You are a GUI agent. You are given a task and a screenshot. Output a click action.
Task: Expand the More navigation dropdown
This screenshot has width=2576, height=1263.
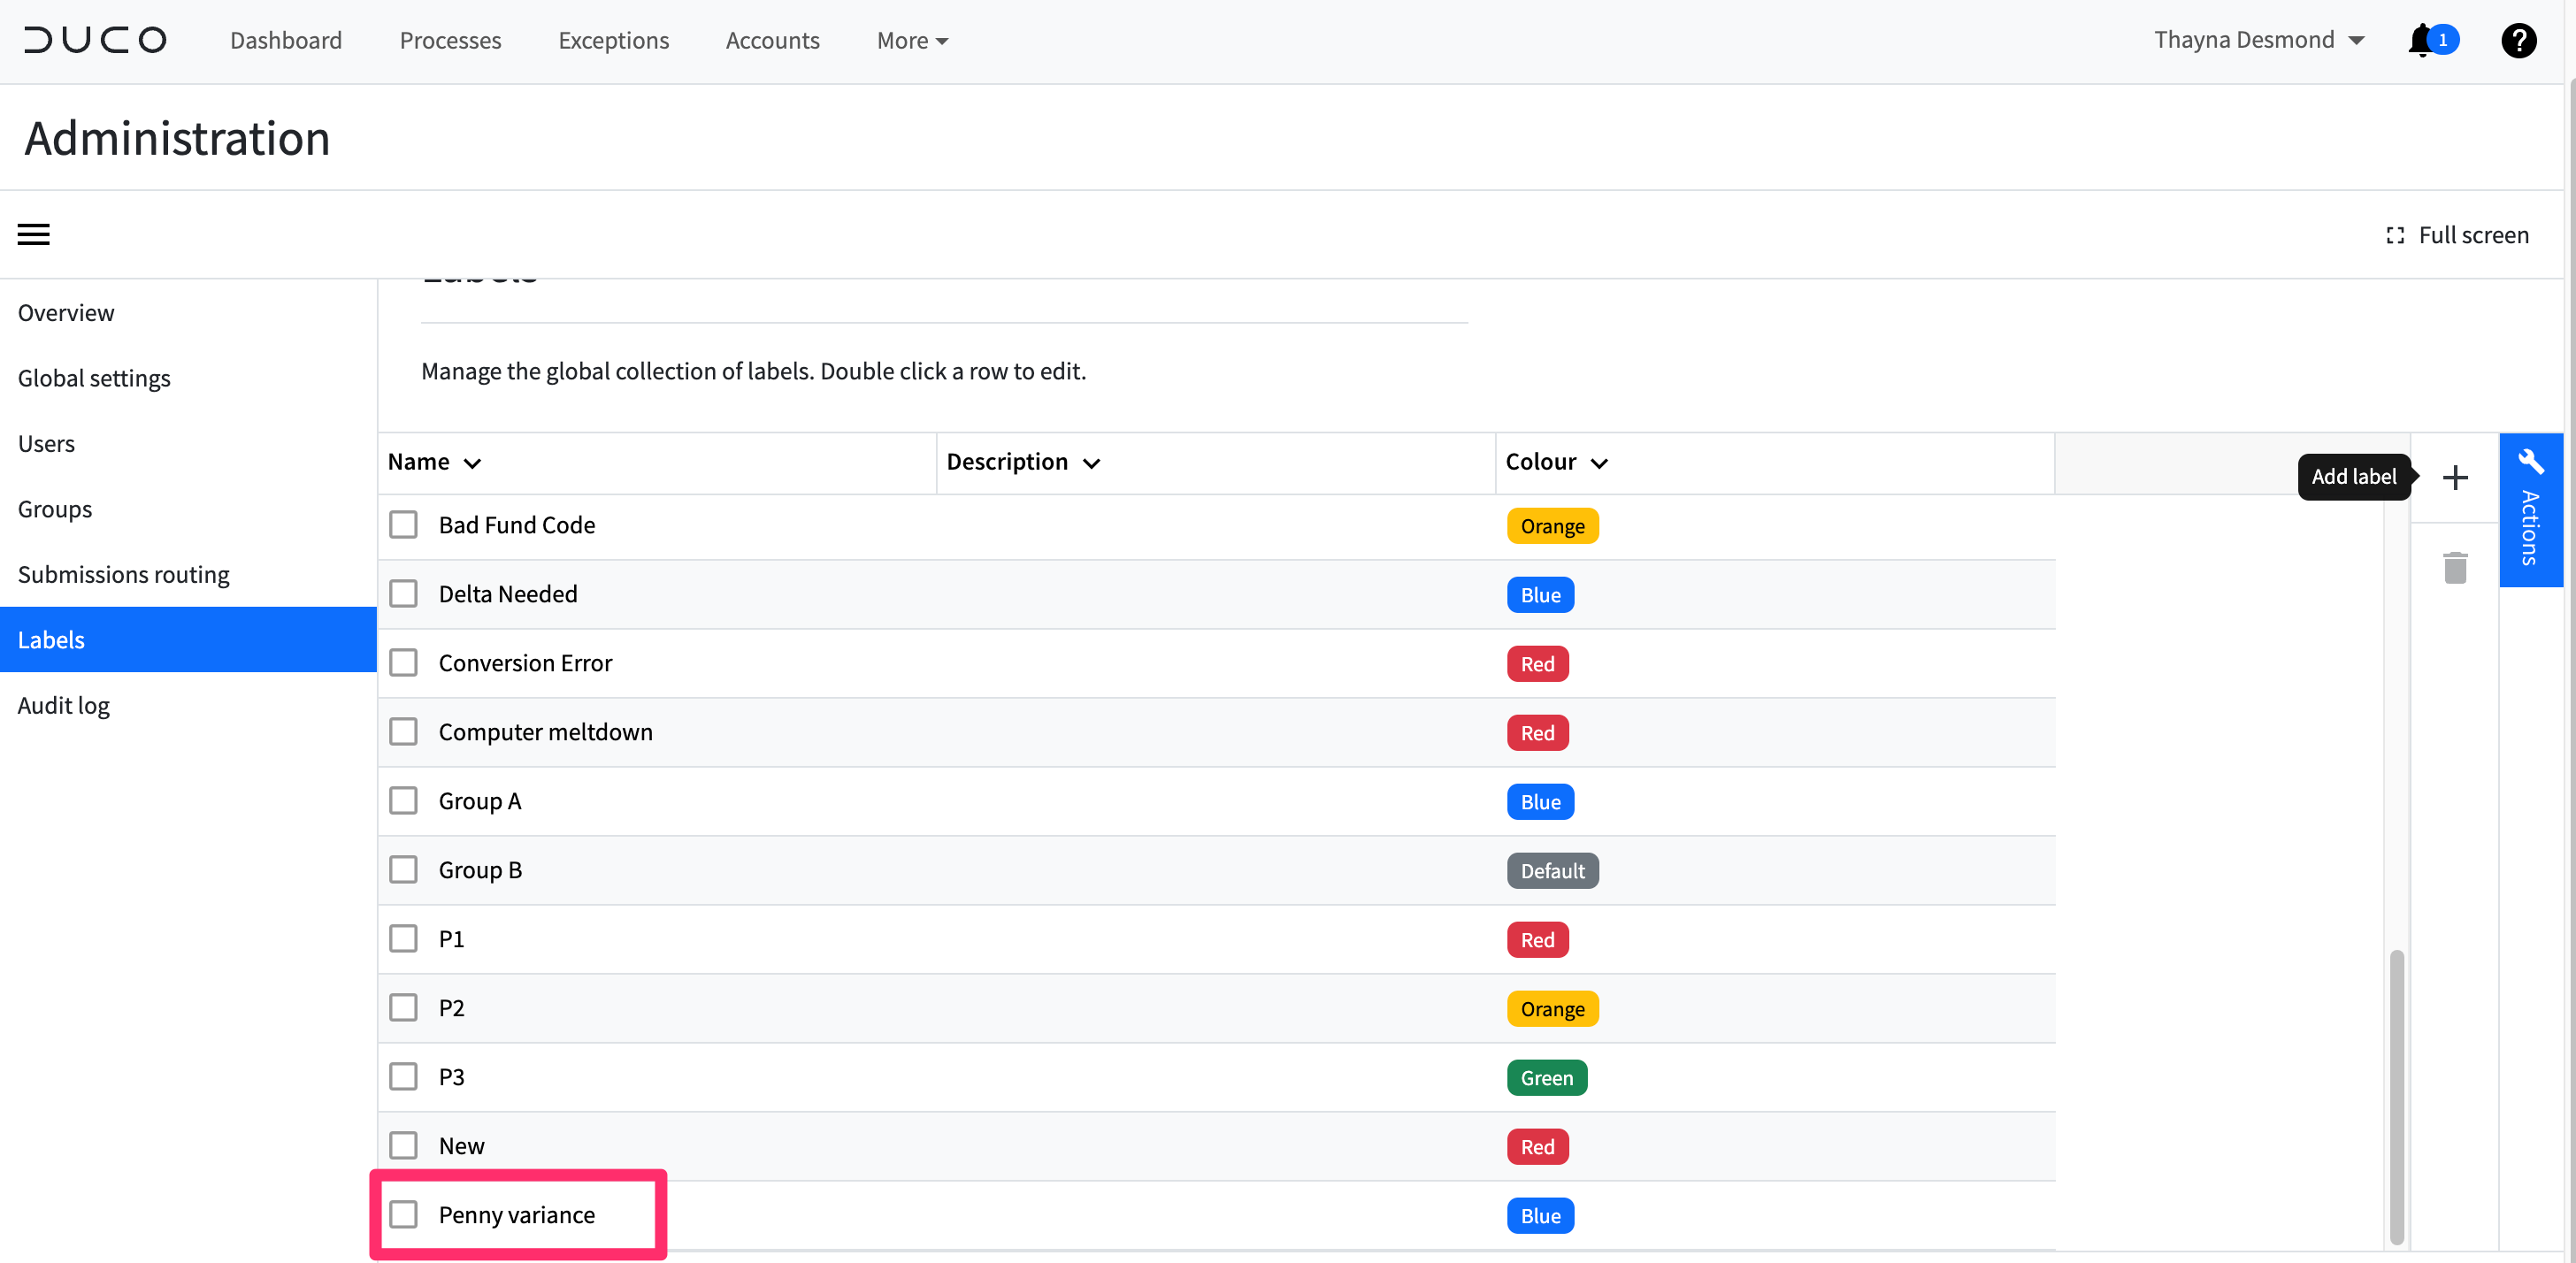(x=912, y=40)
